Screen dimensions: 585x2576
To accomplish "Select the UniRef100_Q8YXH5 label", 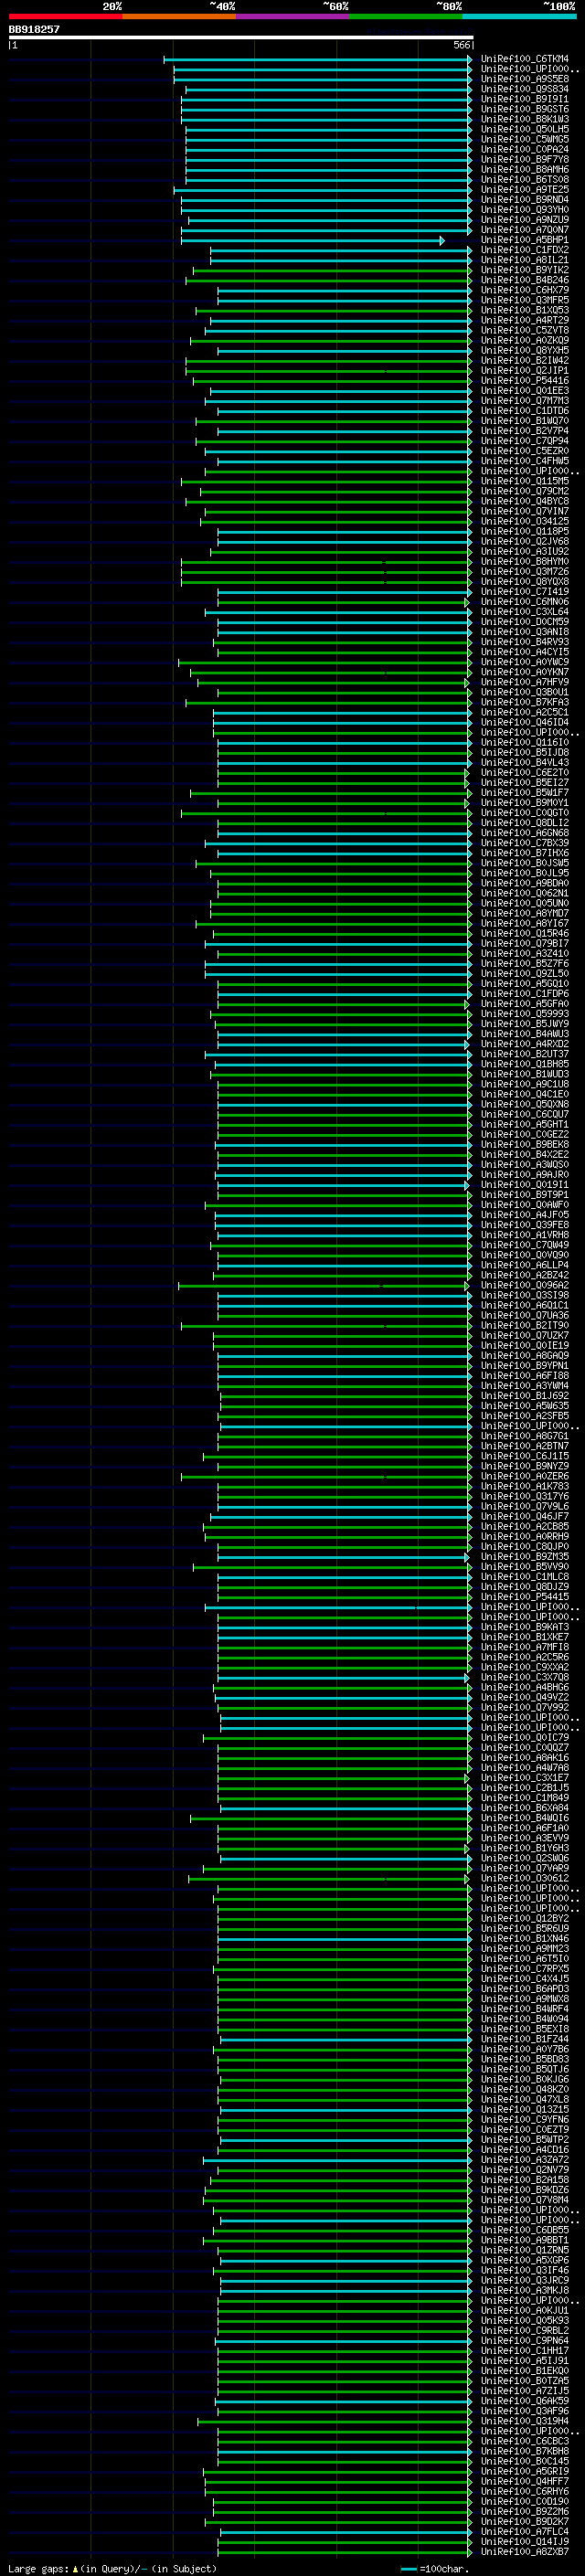I will [525, 350].
